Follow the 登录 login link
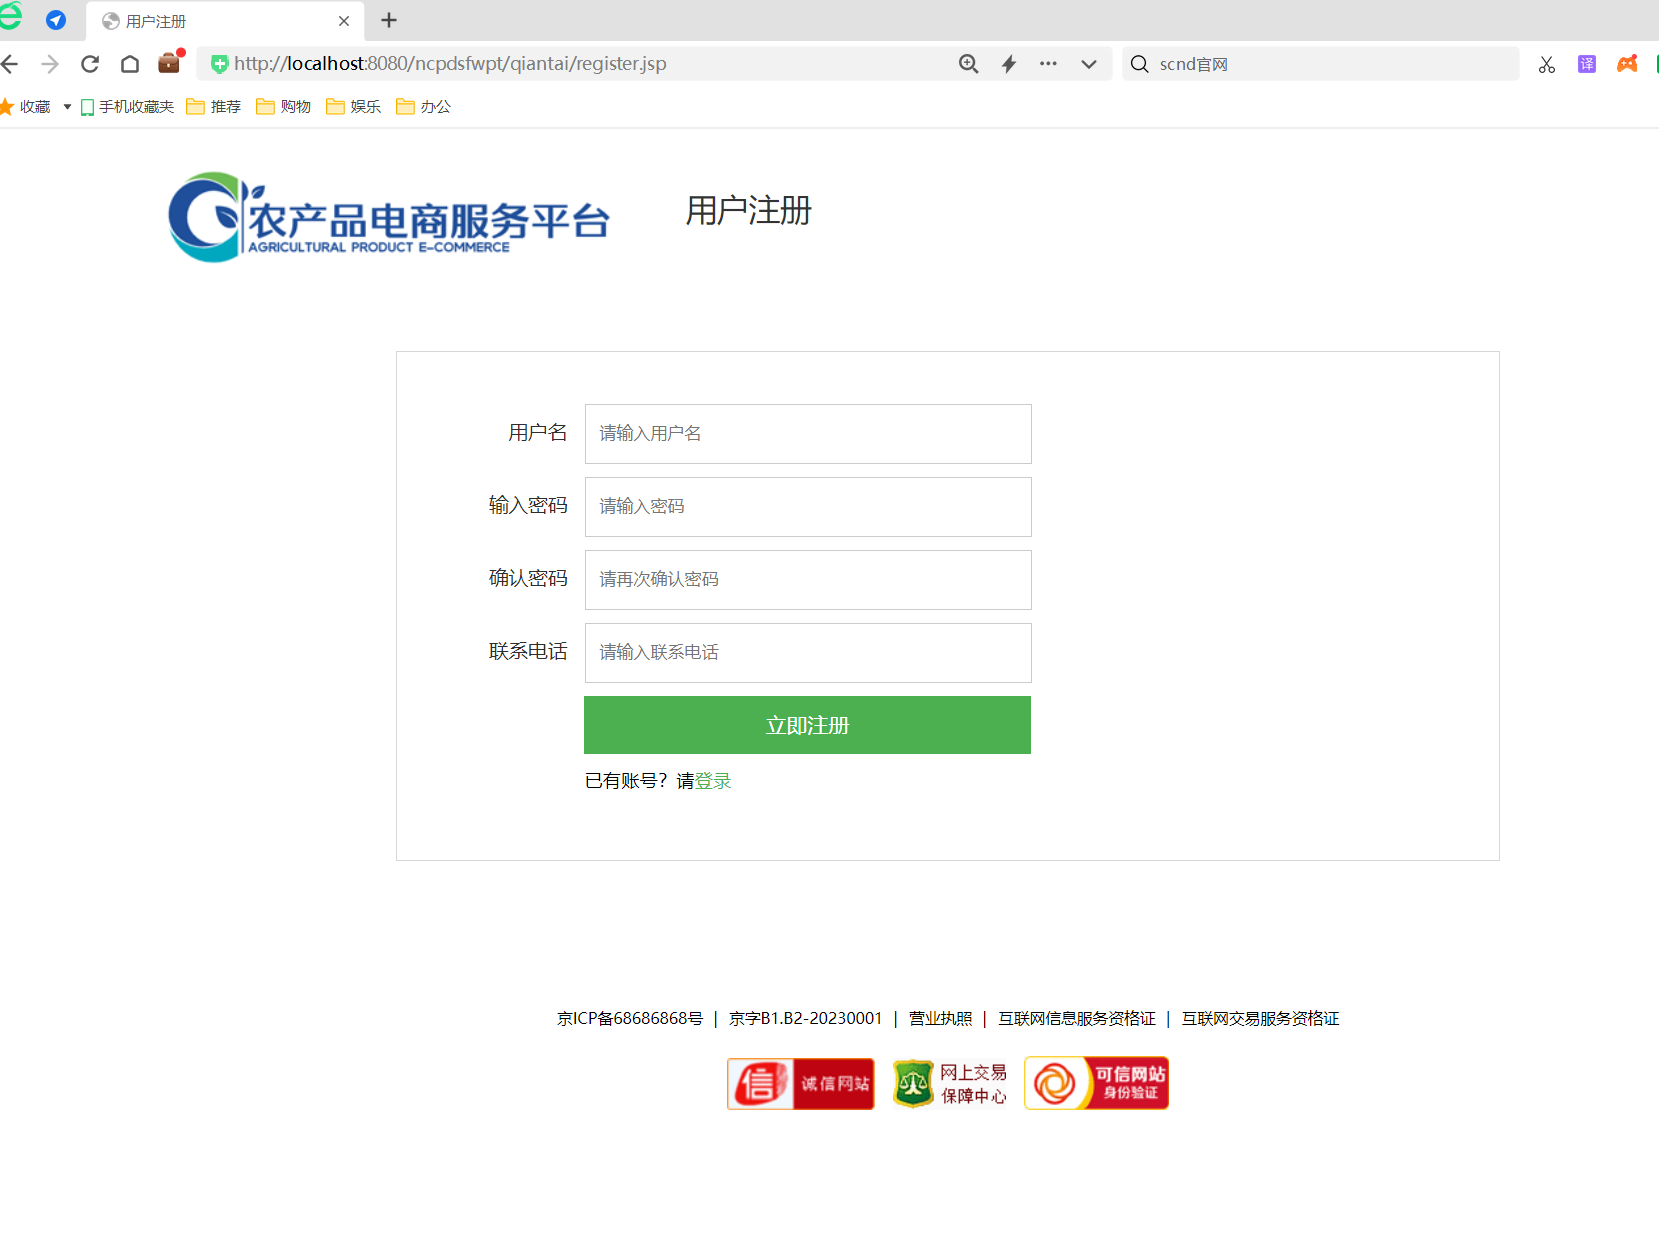The width and height of the screenshot is (1659, 1242). click(713, 781)
